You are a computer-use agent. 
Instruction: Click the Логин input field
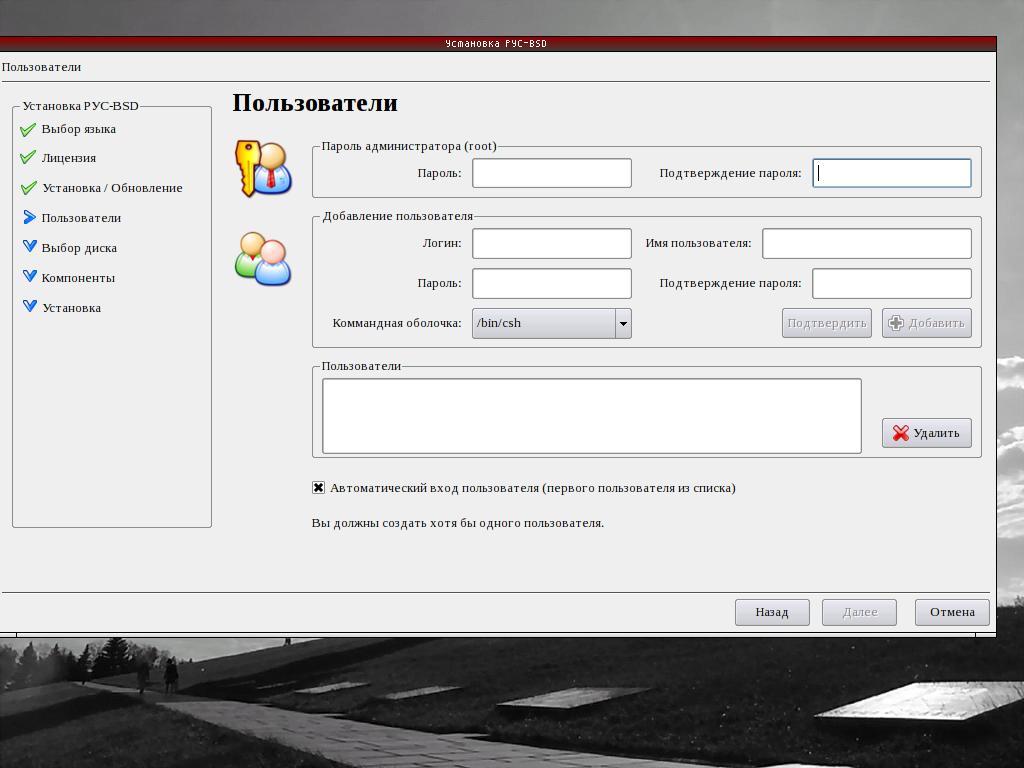551,243
